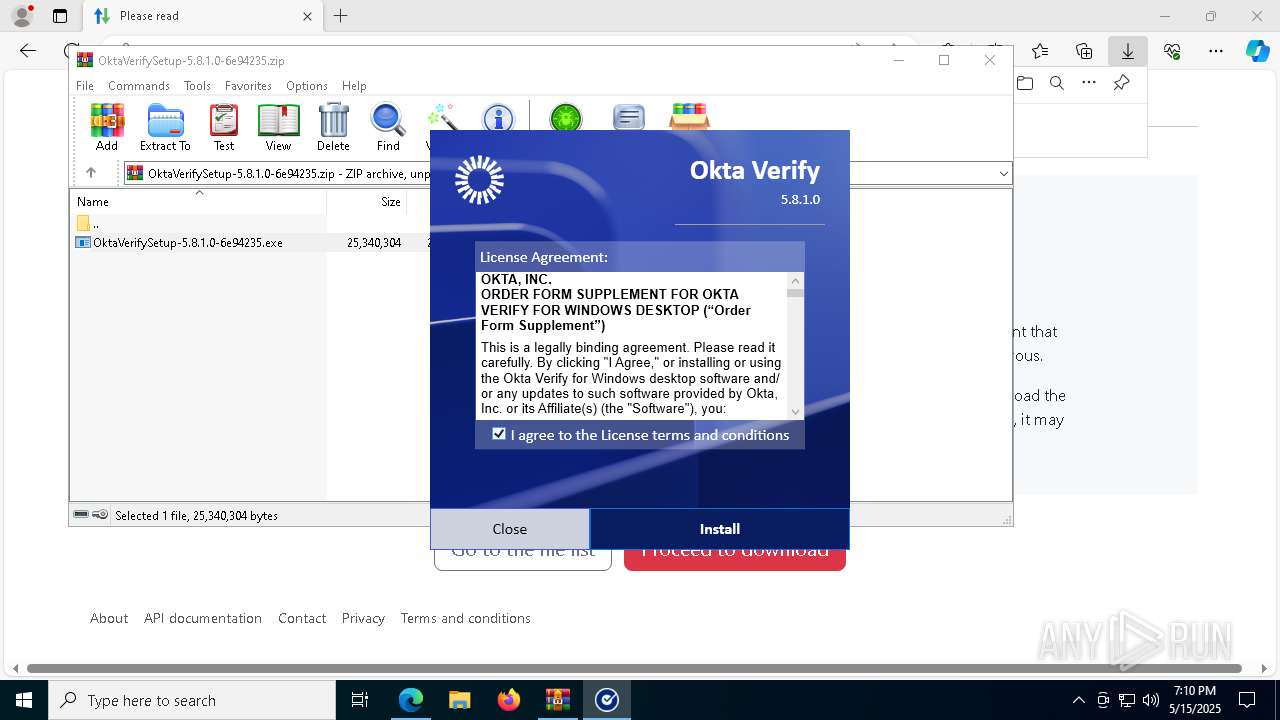Click the SFX bookshelf icon in WinRAR
Viewport: 1280px width, 720px height.
click(x=689, y=117)
